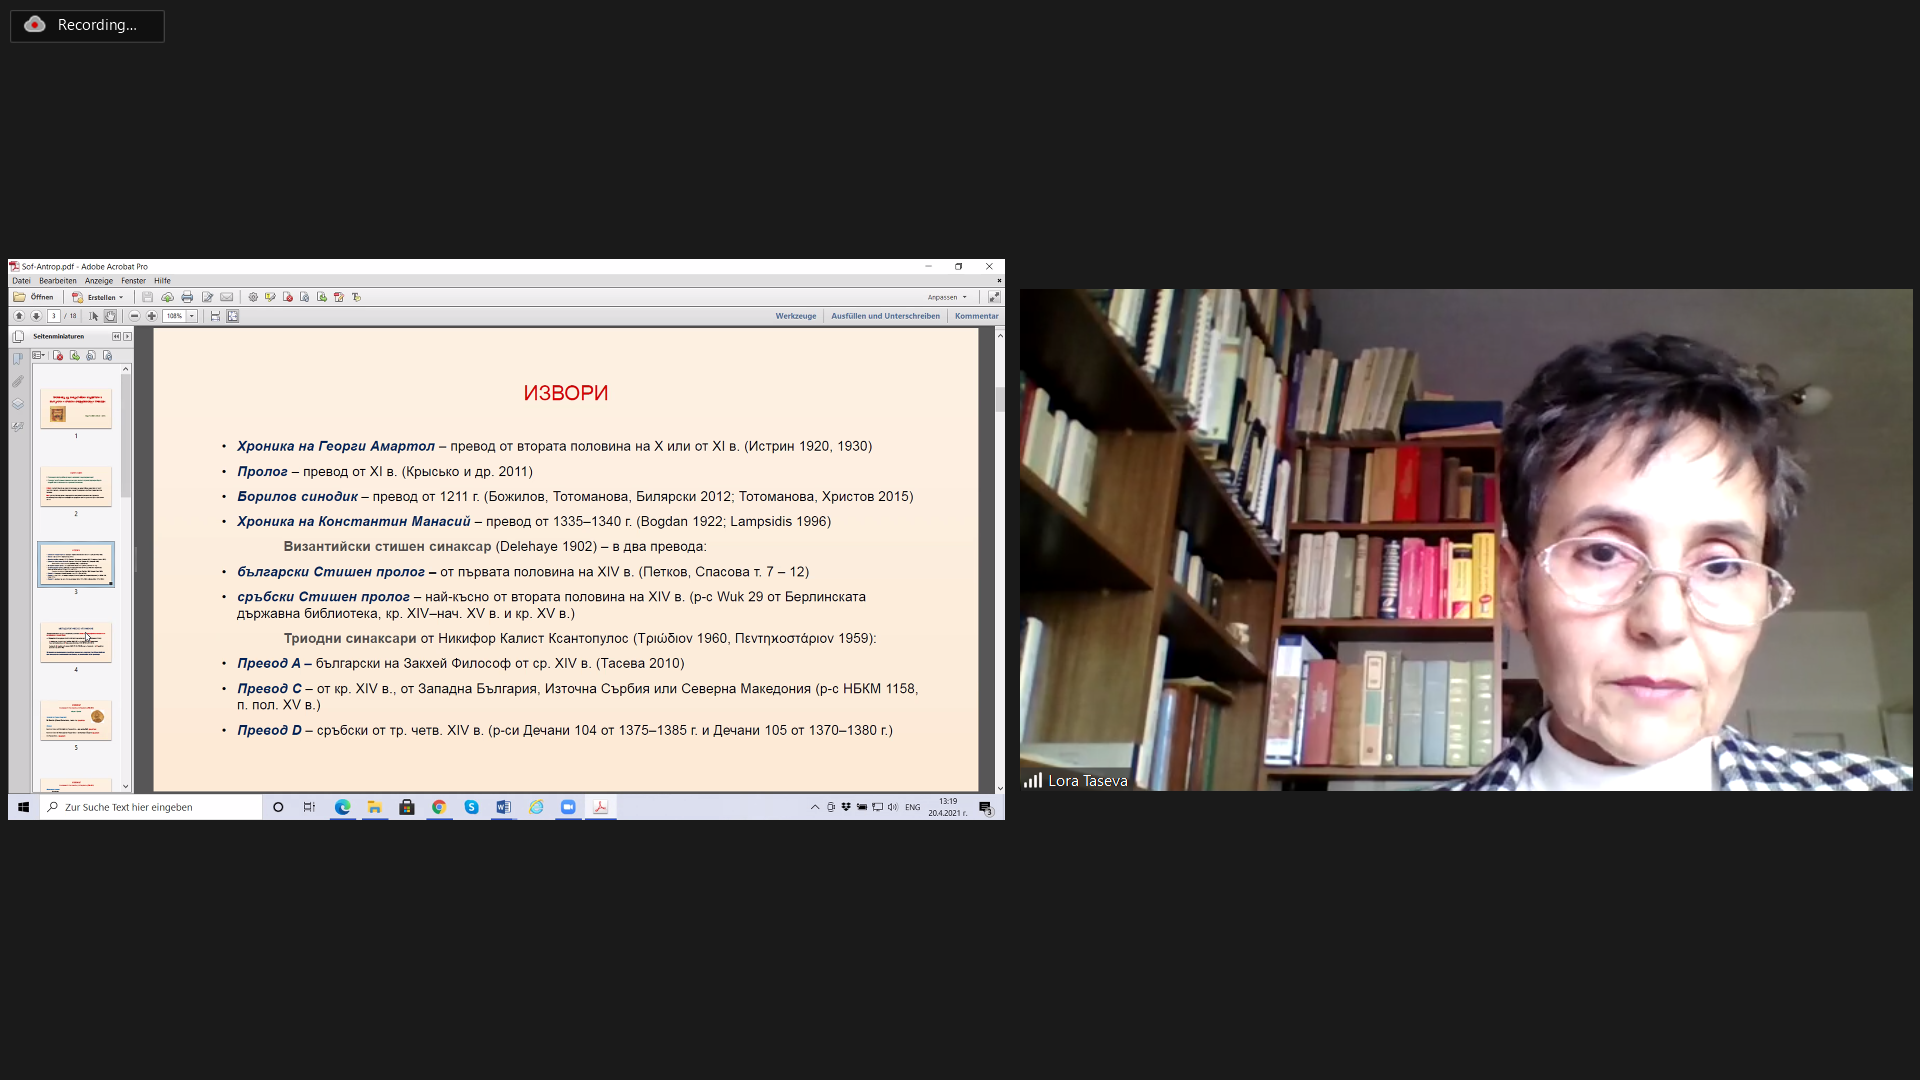Activate the text Selection tool
Screen dimensions: 1920x1080
coord(94,316)
